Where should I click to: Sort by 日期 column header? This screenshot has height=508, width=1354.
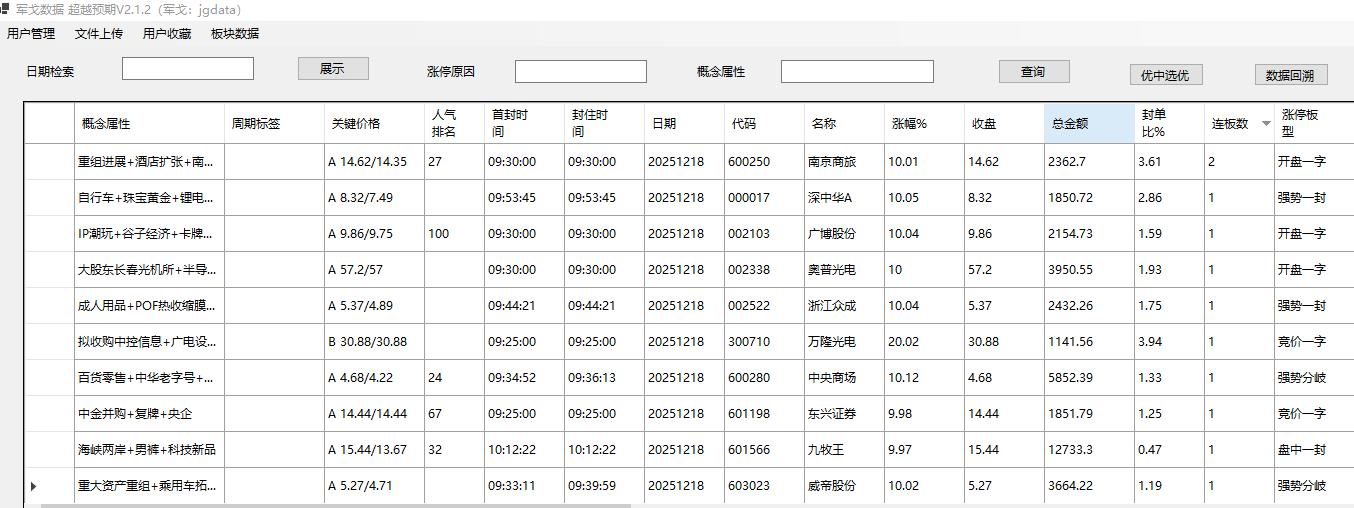pos(684,124)
